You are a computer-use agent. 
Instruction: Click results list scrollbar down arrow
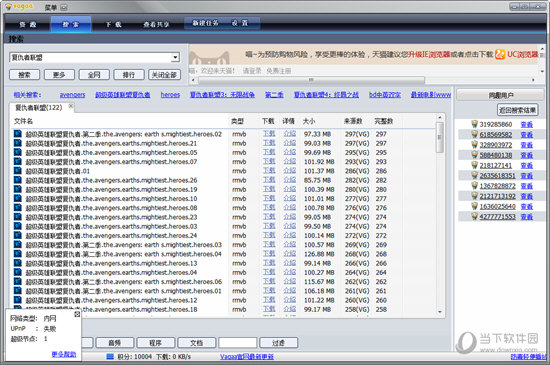(440, 311)
